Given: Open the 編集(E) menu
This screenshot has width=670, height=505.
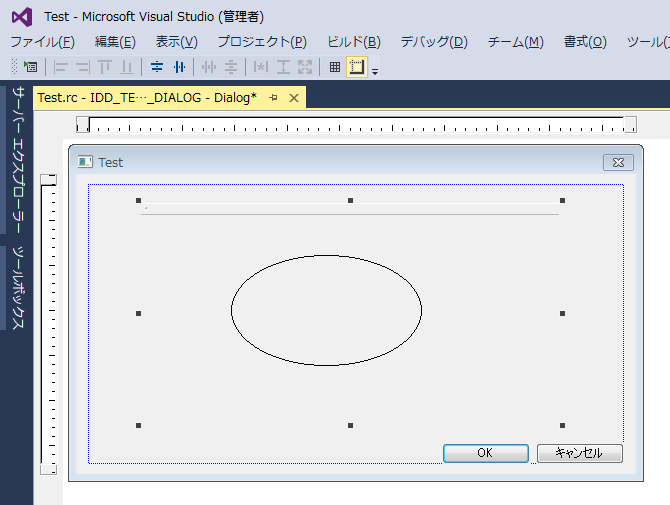Looking at the screenshot, I should tap(115, 42).
